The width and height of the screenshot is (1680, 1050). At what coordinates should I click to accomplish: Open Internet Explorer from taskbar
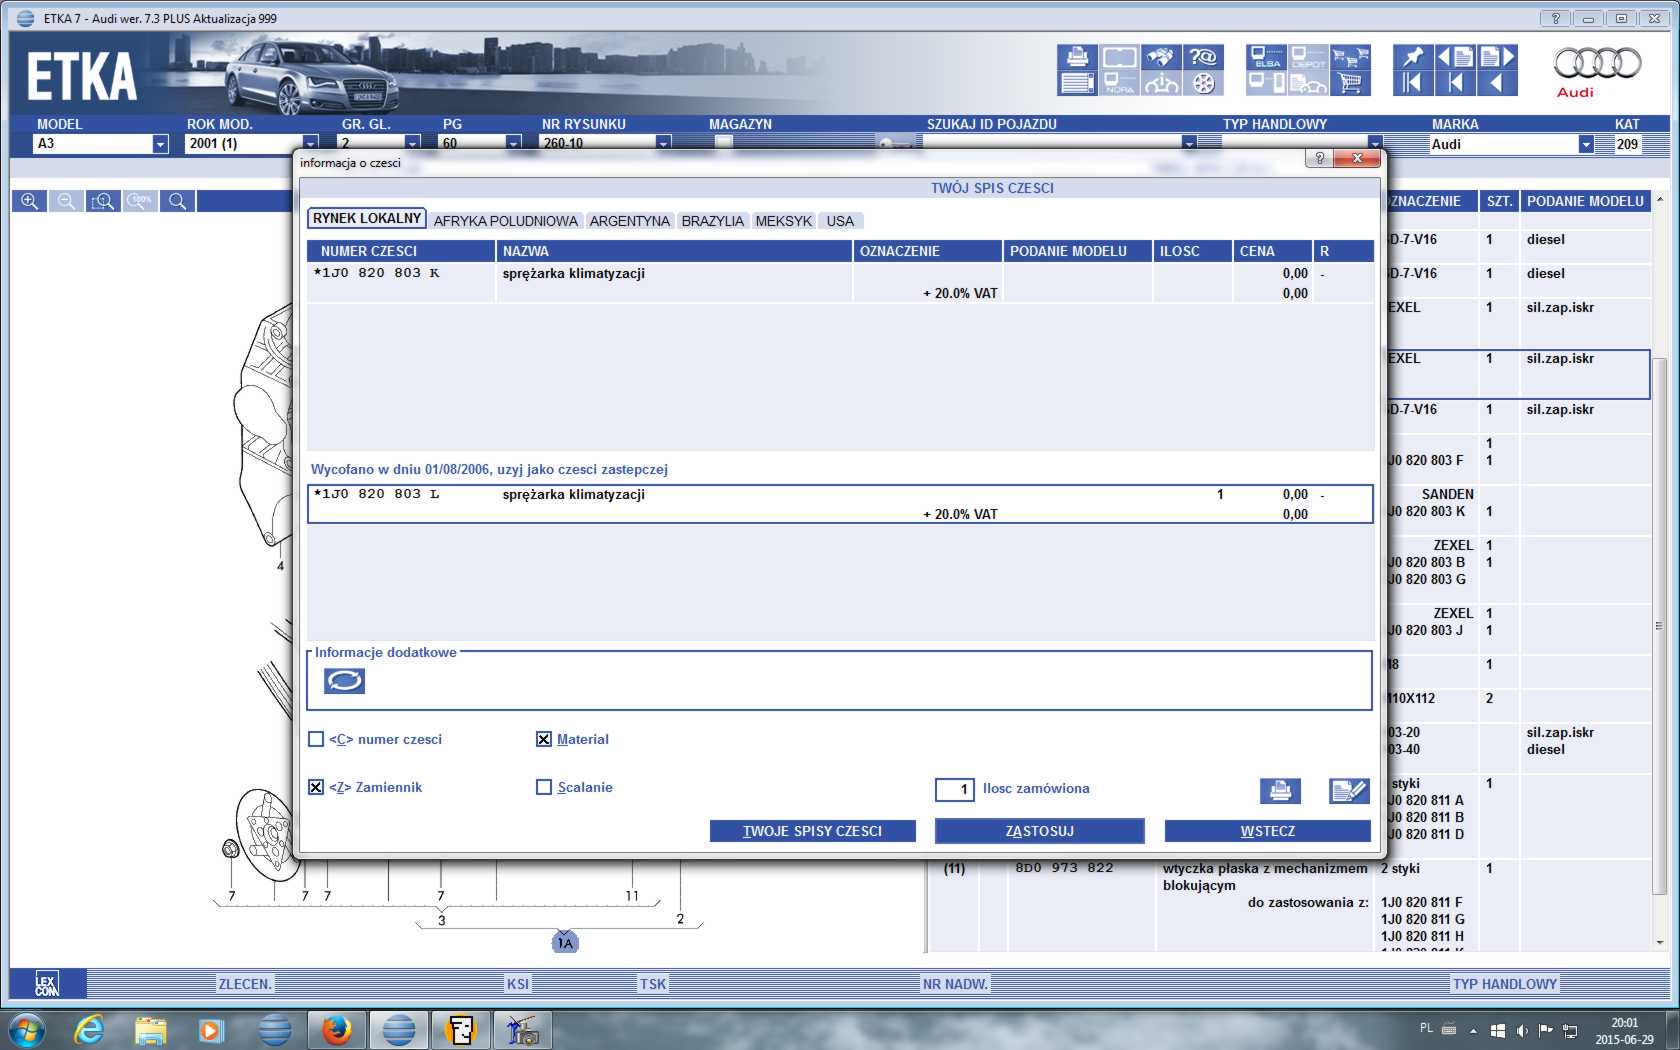89,1029
